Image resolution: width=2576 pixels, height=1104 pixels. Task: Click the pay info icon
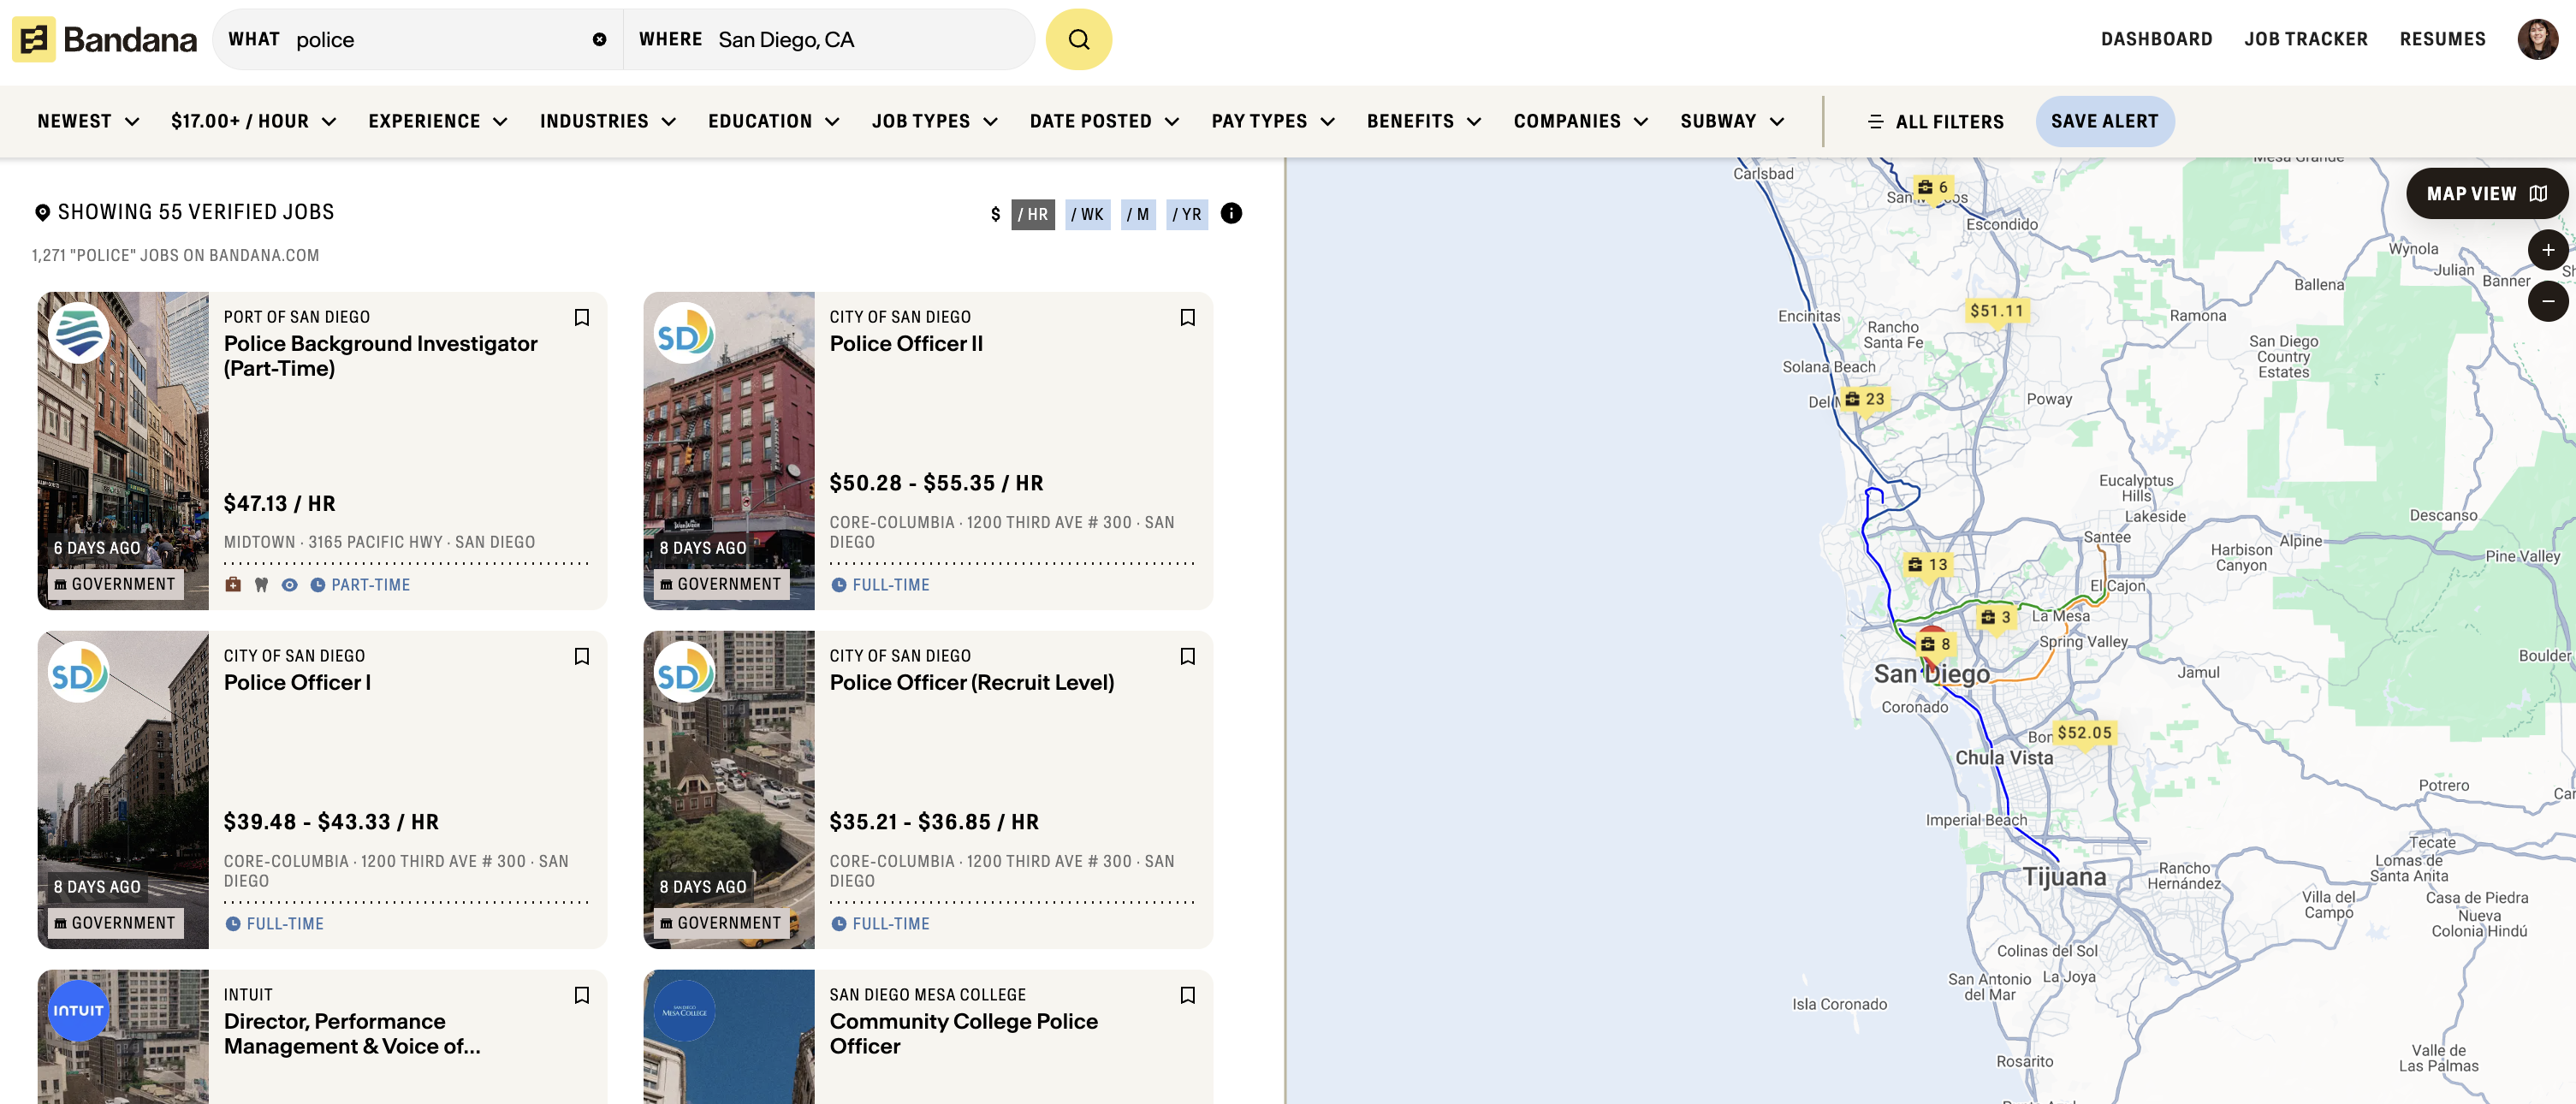pyautogui.click(x=1231, y=213)
